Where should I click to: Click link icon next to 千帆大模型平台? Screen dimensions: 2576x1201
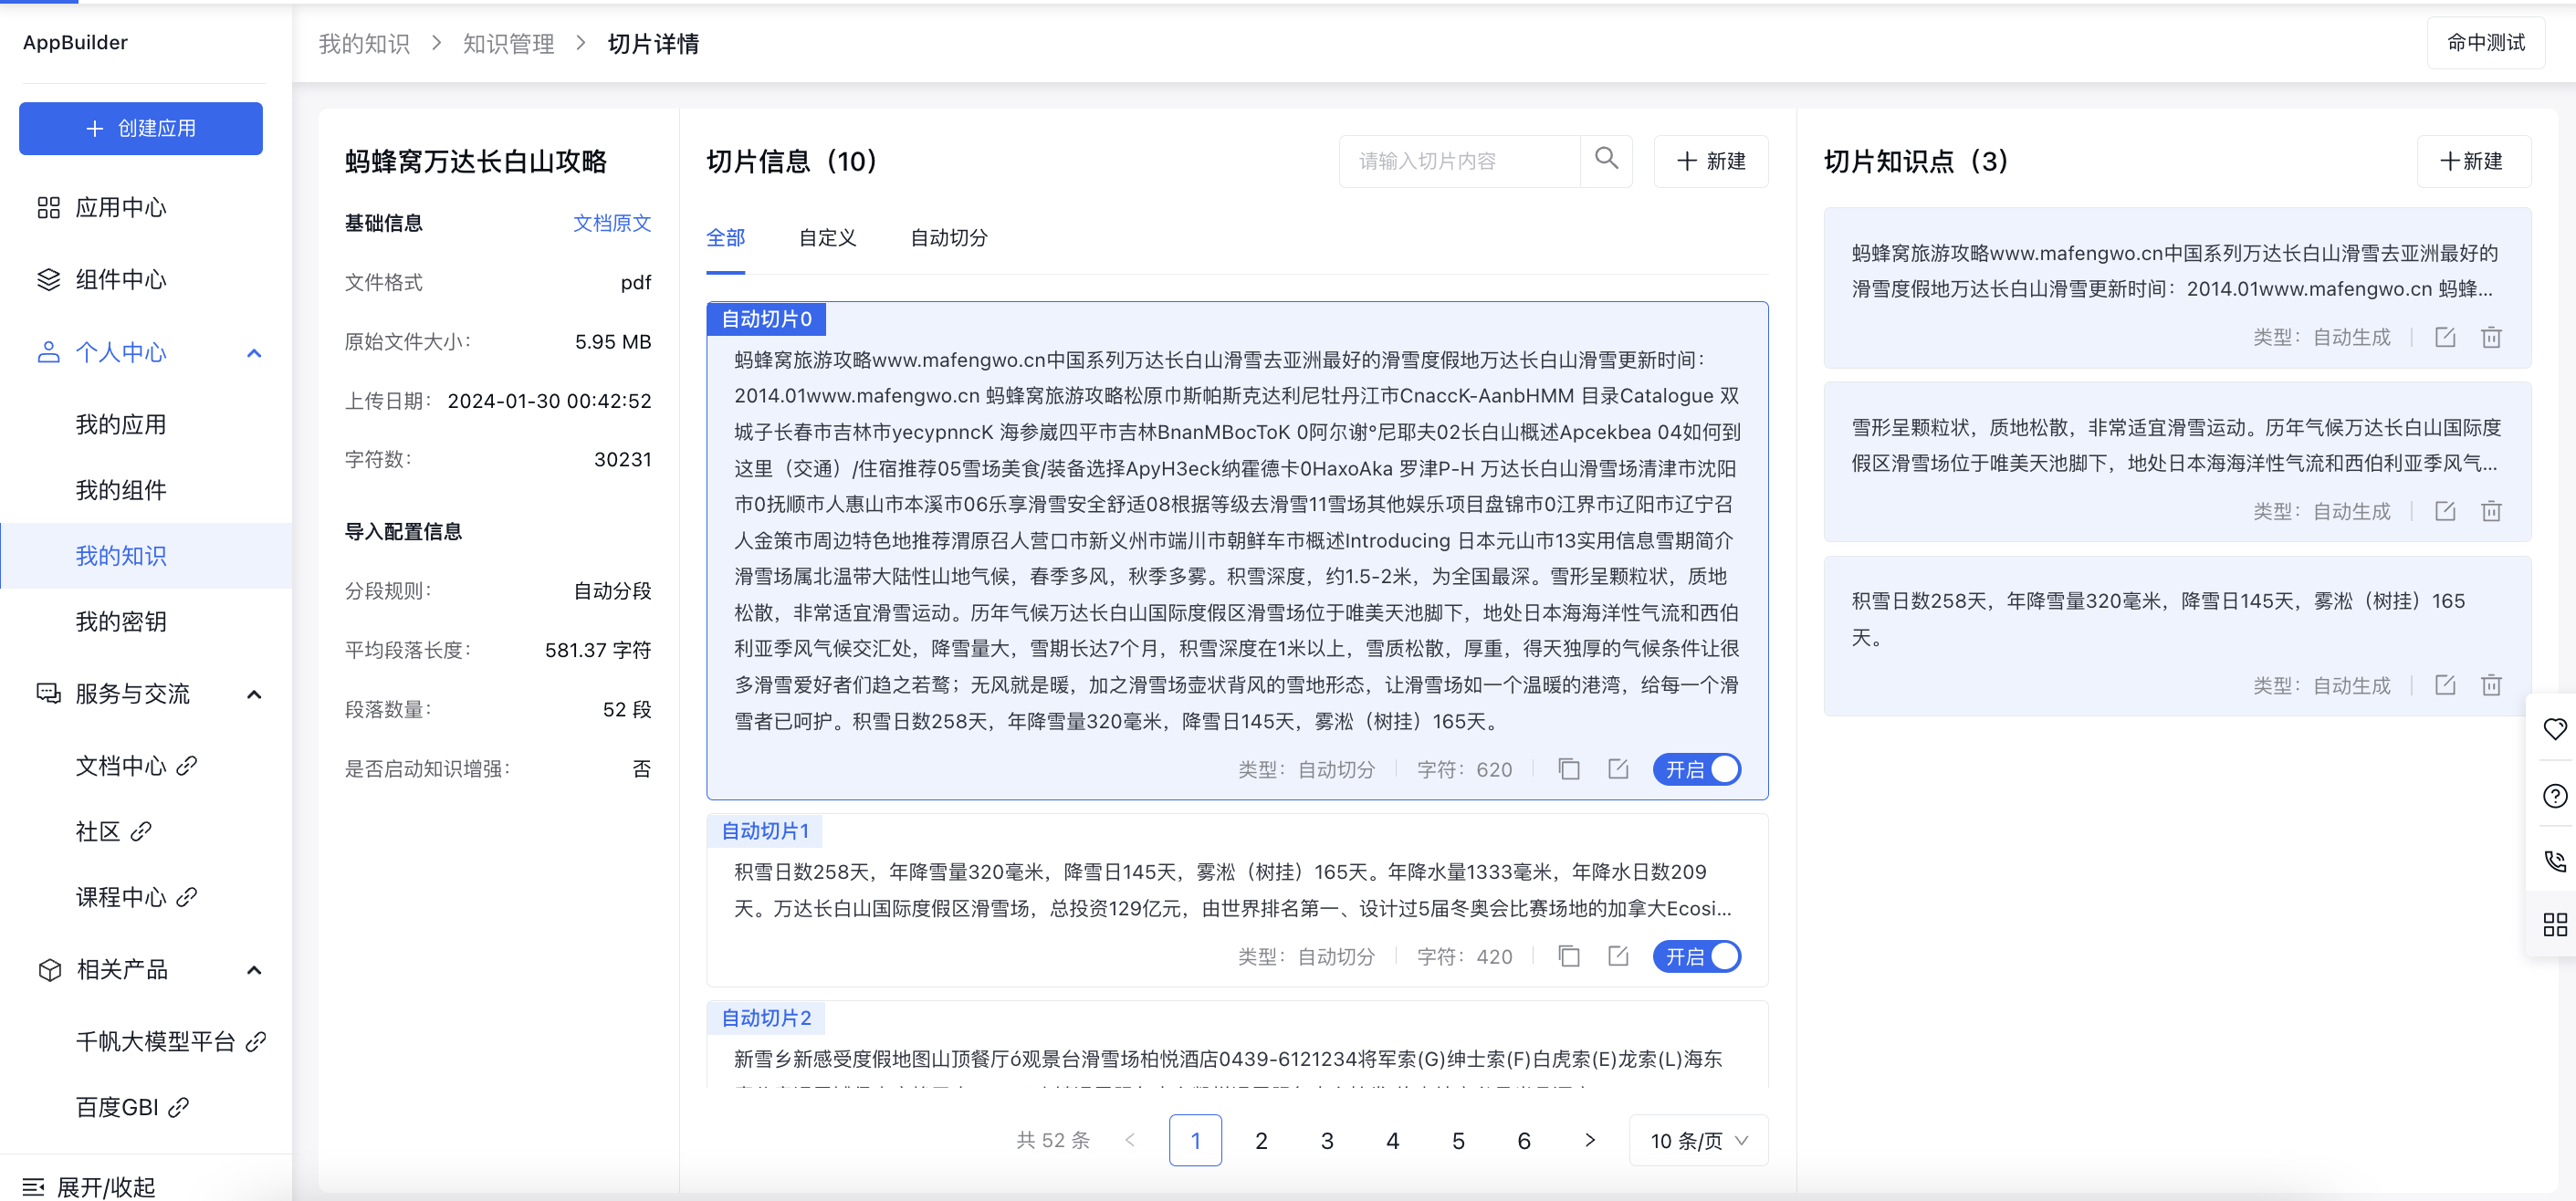click(256, 1041)
